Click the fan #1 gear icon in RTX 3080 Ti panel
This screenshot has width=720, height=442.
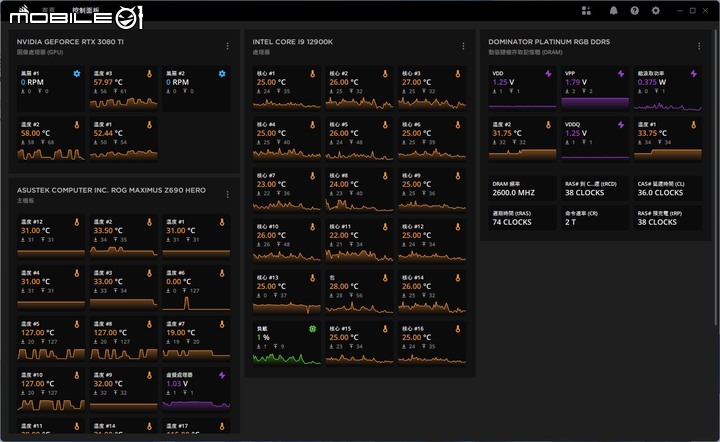pyautogui.click(x=77, y=73)
